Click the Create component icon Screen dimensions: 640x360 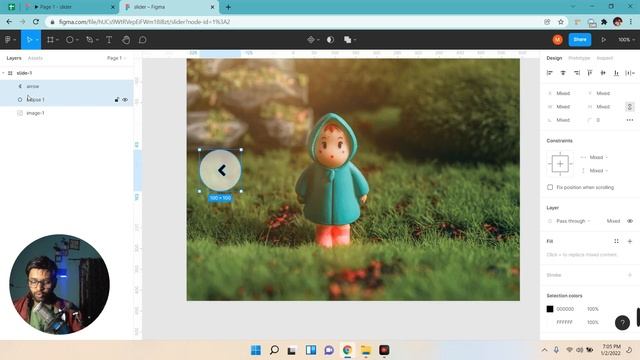point(311,40)
